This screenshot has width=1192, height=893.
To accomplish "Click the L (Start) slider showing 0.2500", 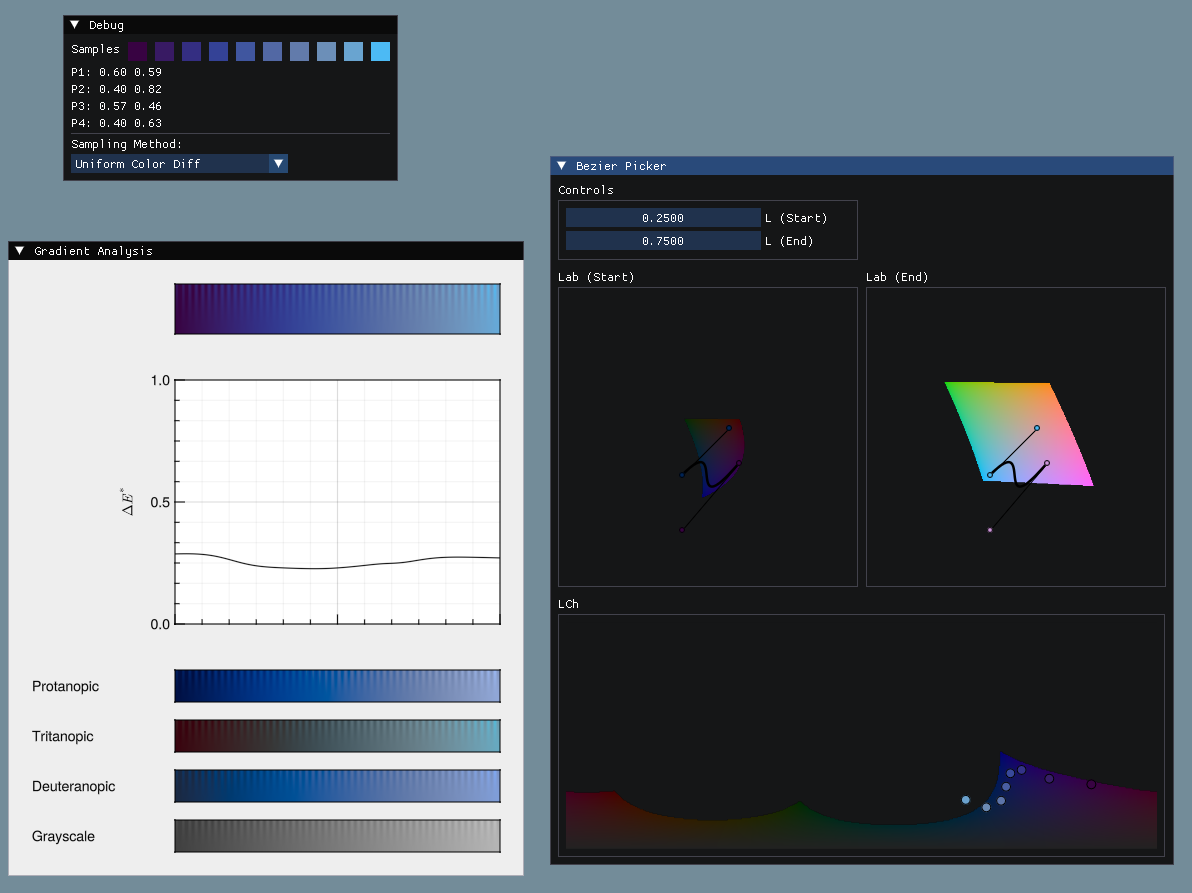I will (663, 218).
